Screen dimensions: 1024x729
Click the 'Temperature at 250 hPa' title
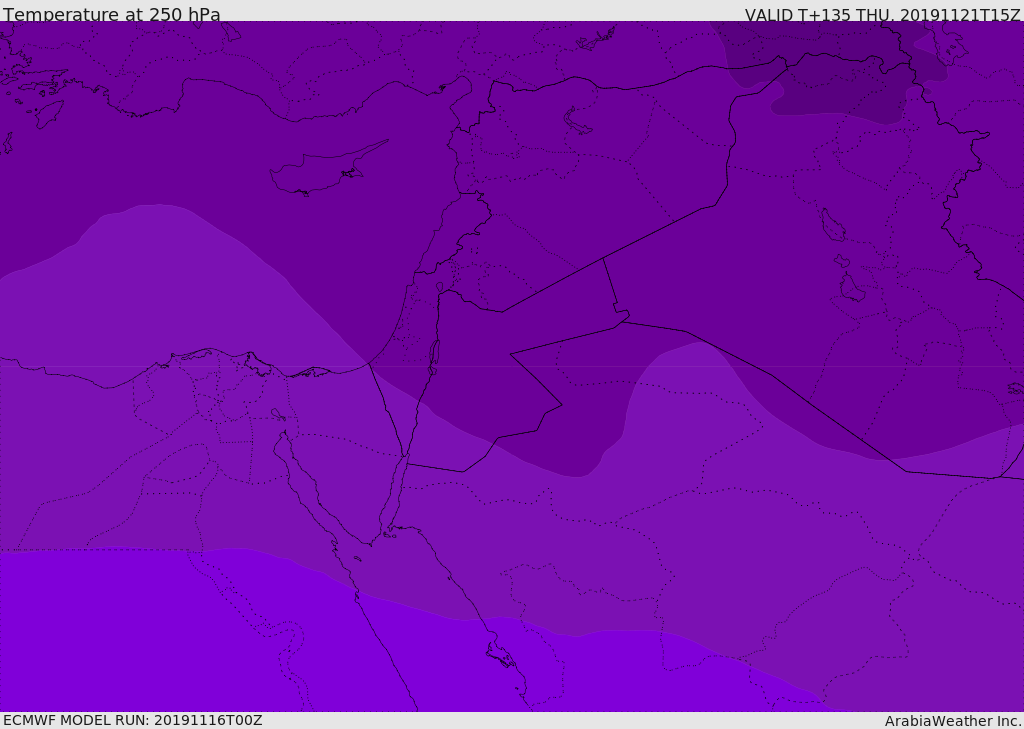112,14
